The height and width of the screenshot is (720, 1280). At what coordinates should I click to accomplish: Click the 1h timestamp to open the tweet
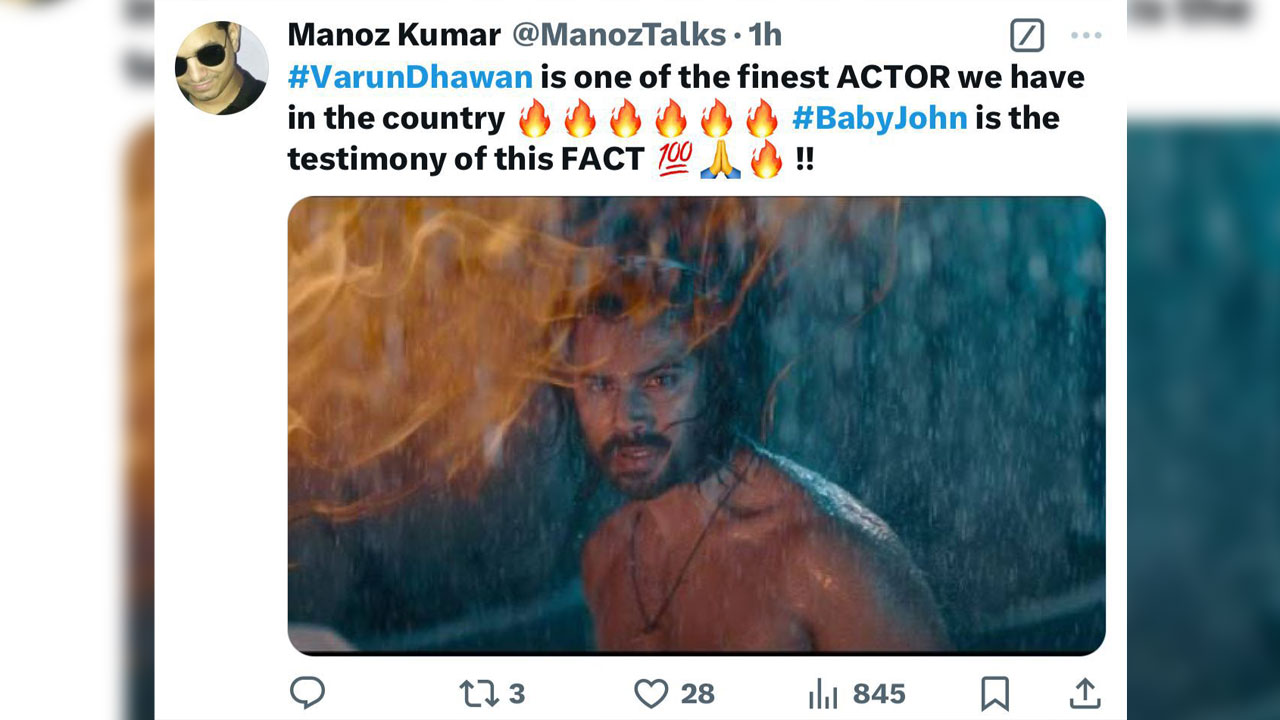(765, 34)
